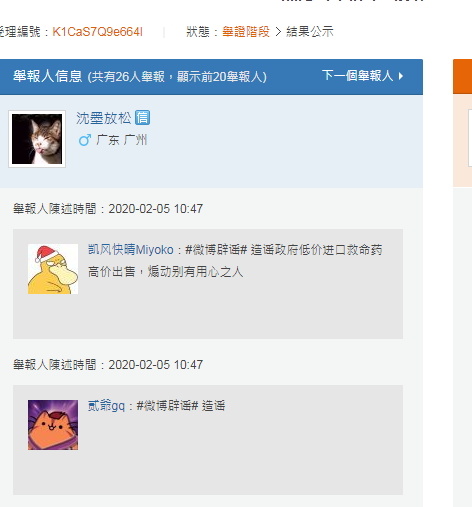Open the yellow duck Santa hat avatar

pyautogui.click(x=53, y=269)
